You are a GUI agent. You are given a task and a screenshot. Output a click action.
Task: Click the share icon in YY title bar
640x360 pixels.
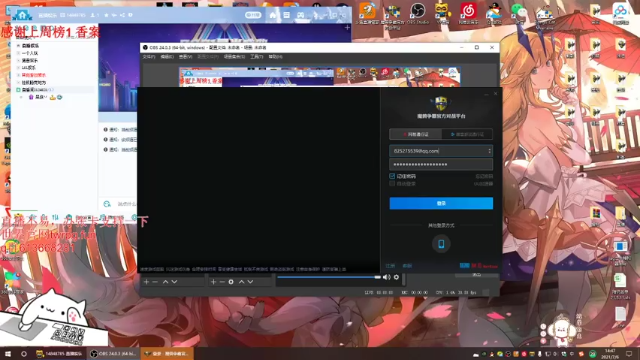coord(122,15)
